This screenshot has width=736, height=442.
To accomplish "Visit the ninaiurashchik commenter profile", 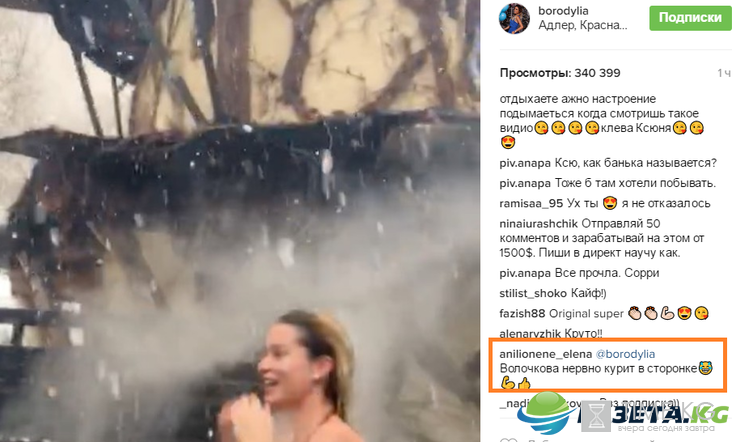I will point(539,224).
